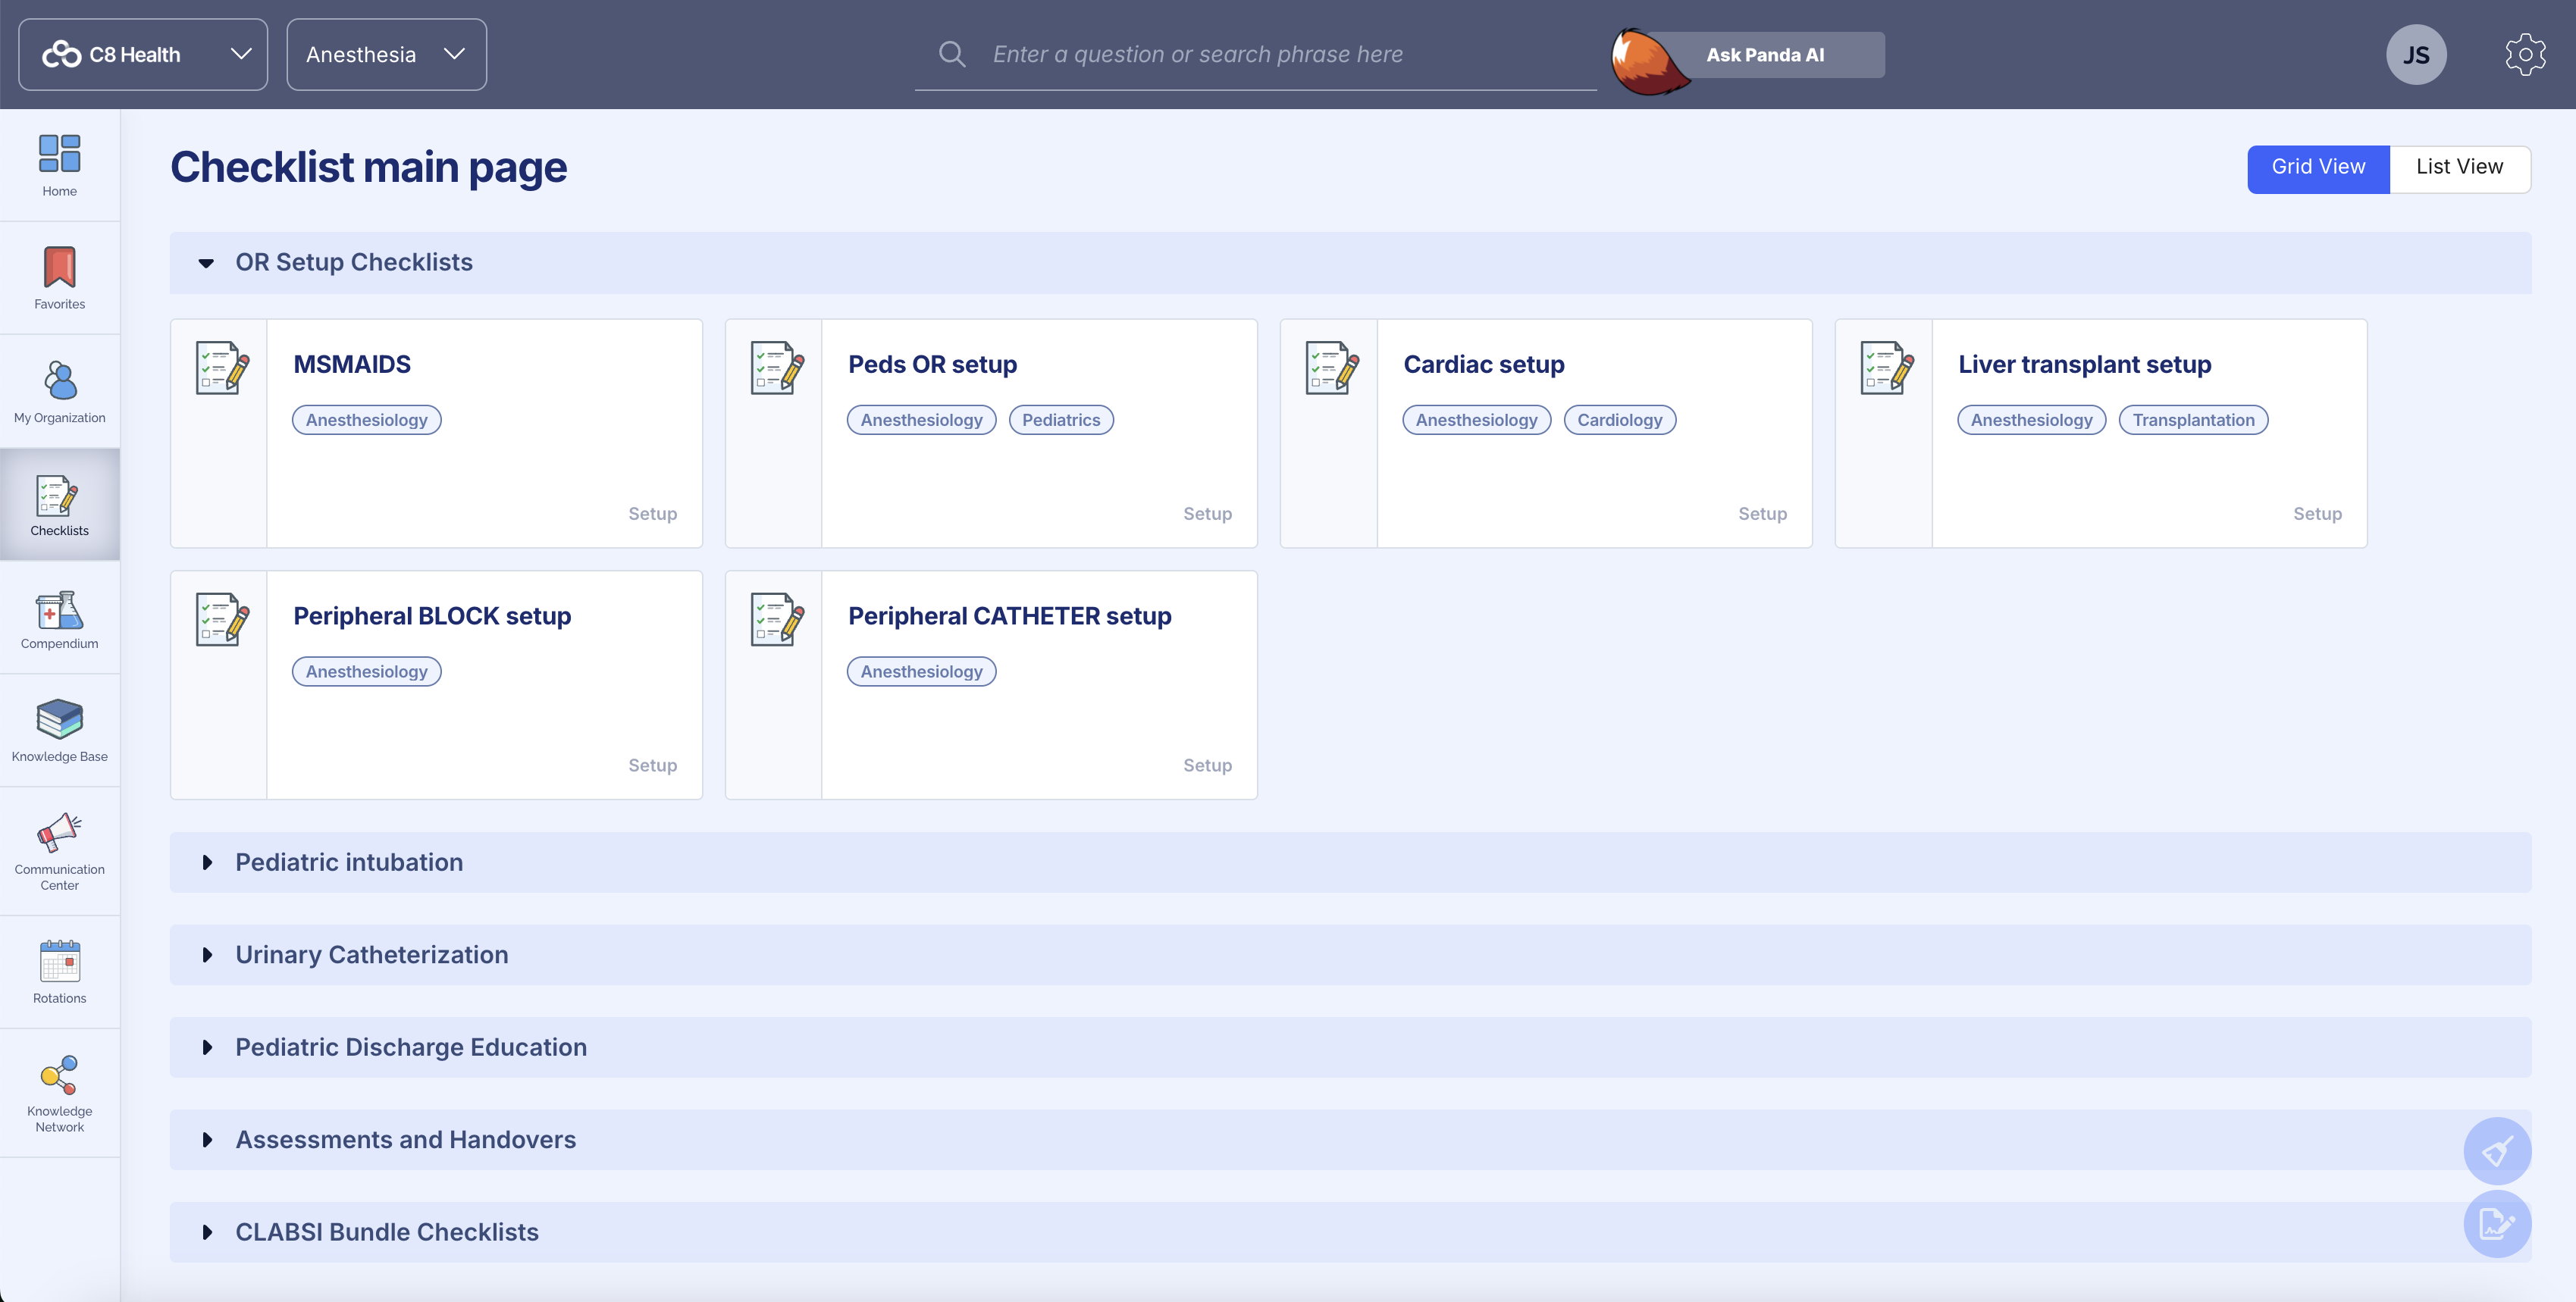Open the Peripheral BLOCK setup title
The width and height of the screenshot is (2576, 1302).
pos(432,616)
